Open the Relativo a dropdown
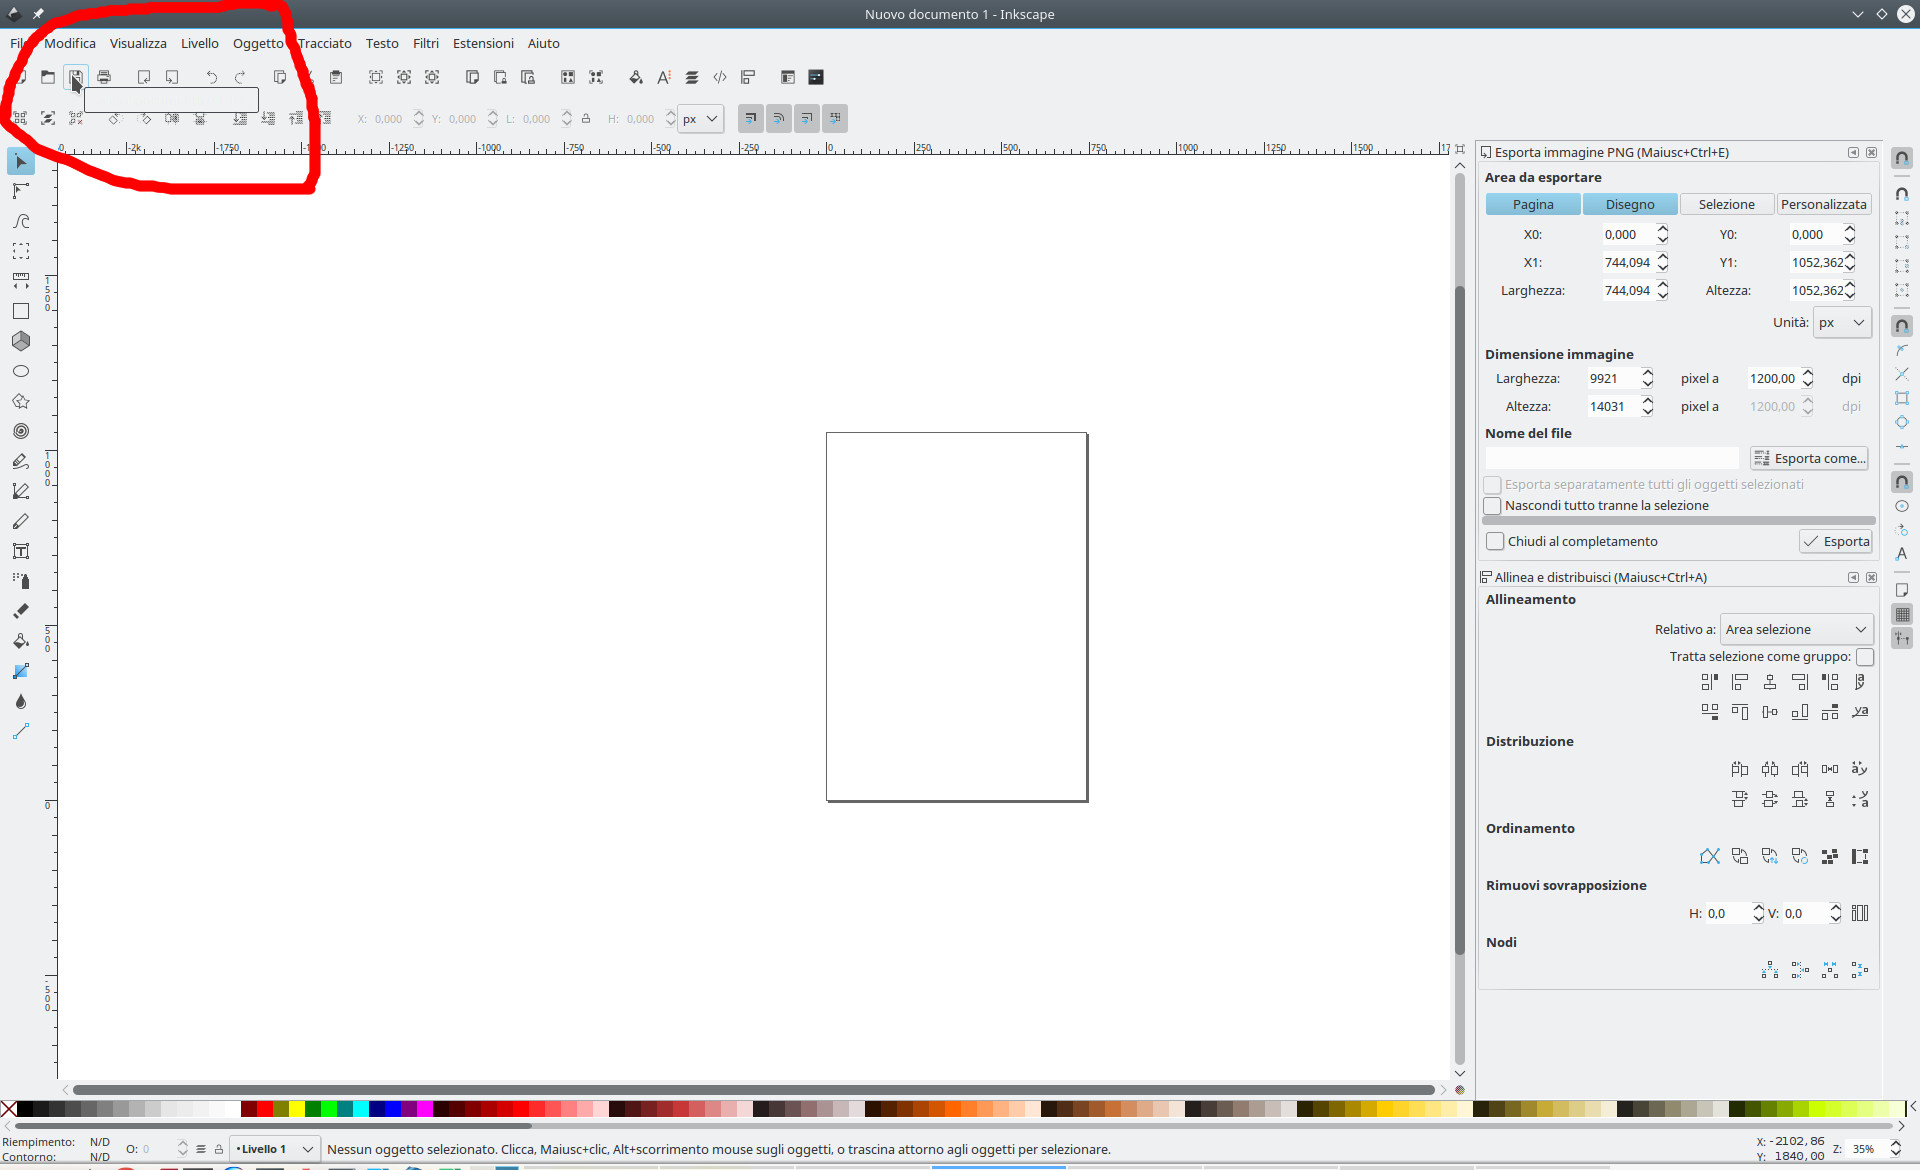 1796,629
